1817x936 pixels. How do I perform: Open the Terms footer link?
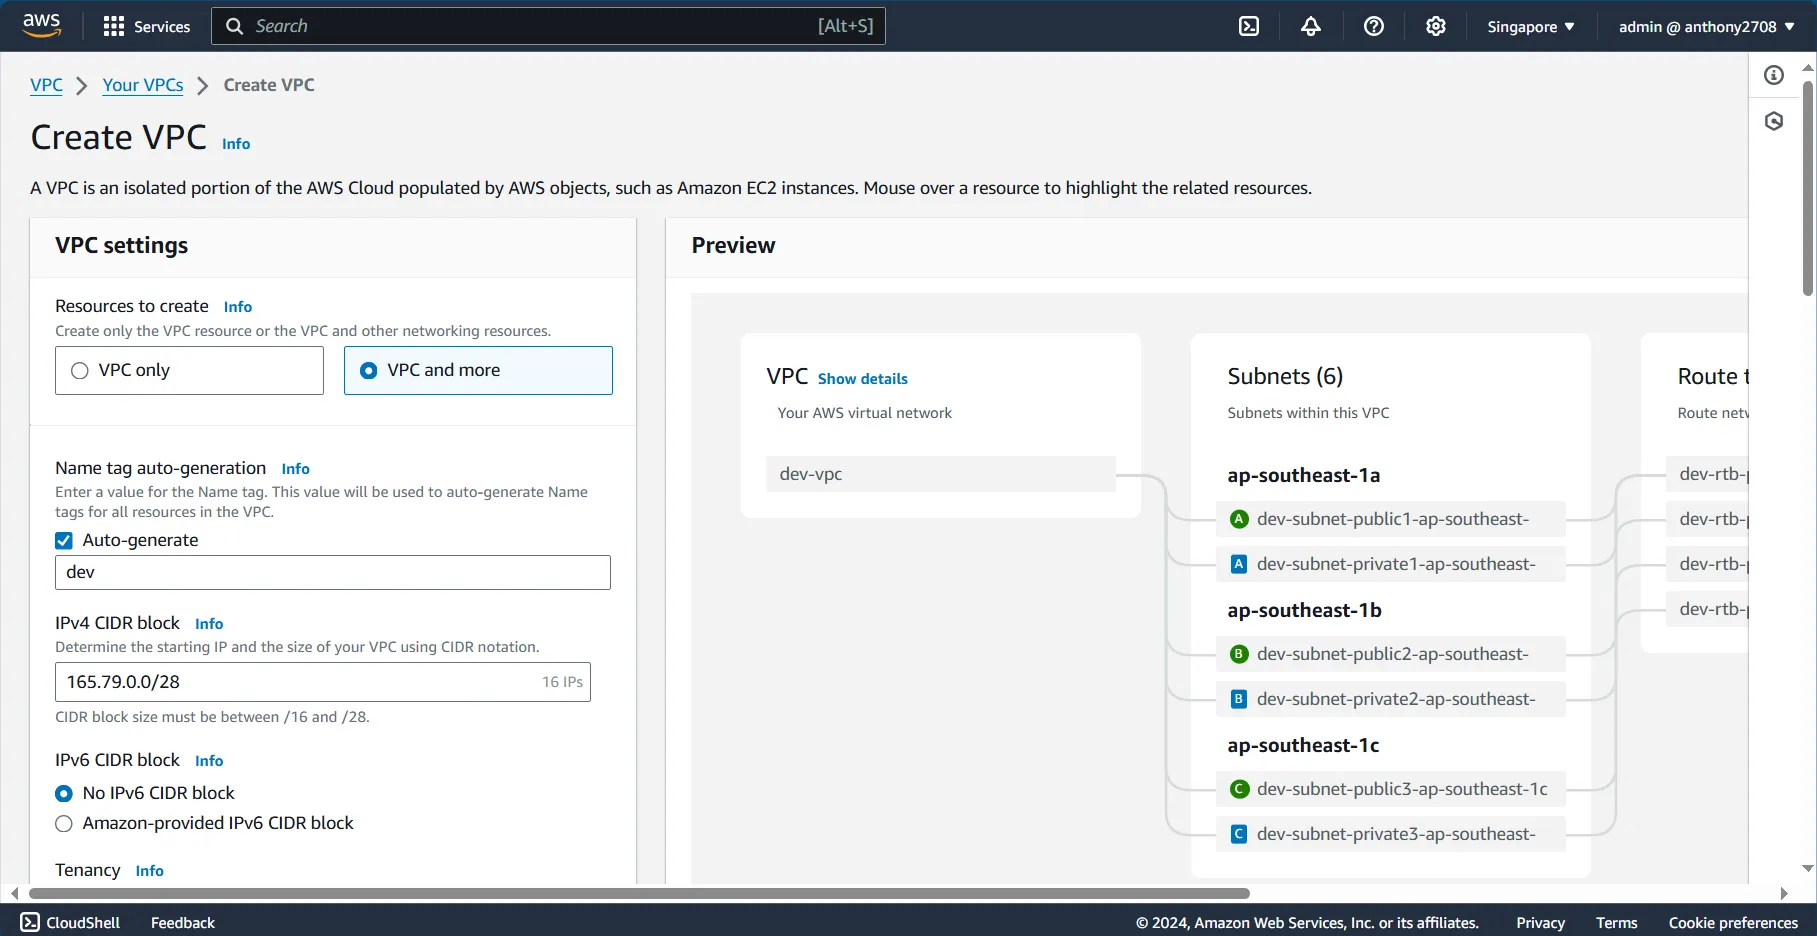coord(1617,923)
